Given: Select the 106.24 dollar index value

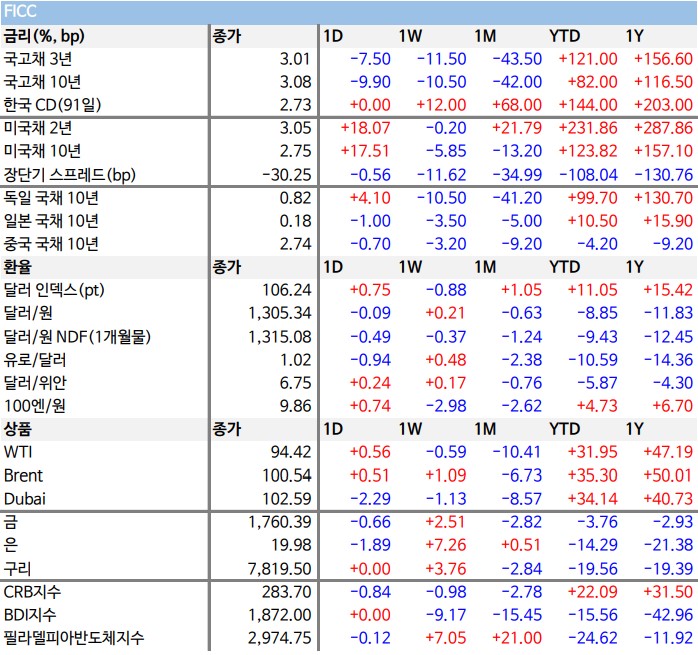Looking at the screenshot, I should (287, 290).
